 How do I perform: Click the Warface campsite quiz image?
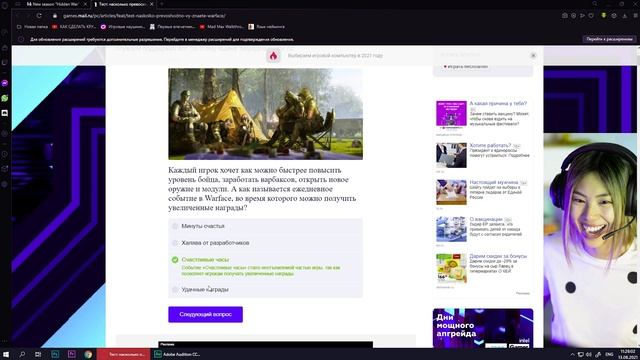265,114
